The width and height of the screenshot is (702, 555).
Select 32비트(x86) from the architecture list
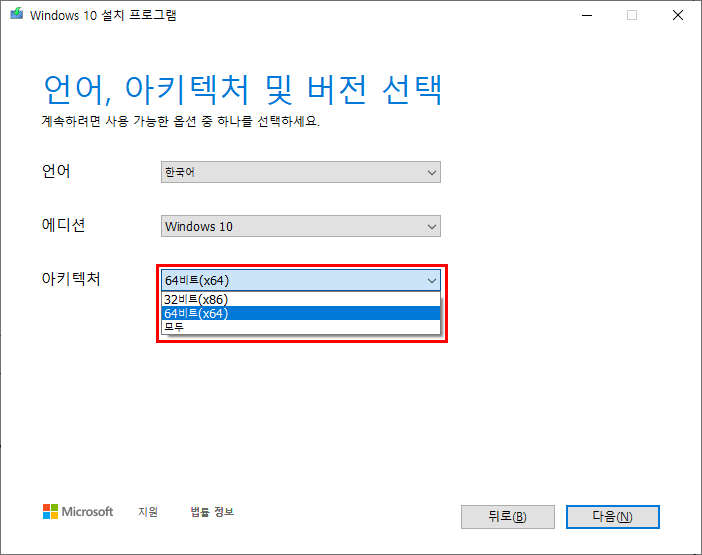(300, 299)
